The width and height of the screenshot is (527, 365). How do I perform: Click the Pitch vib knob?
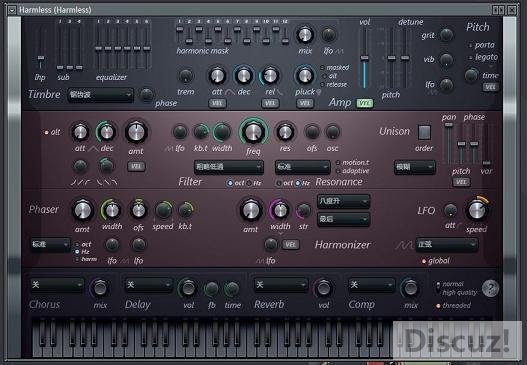[x=446, y=60]
